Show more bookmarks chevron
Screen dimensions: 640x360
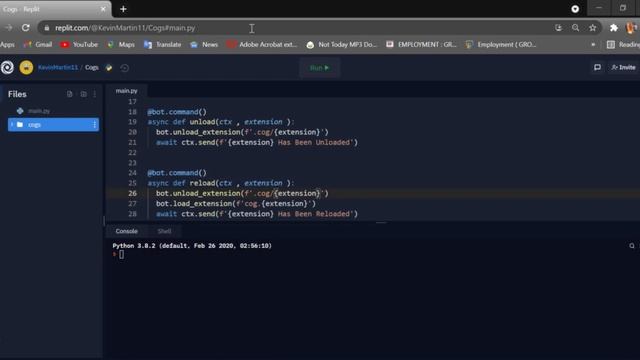[593, 44]
